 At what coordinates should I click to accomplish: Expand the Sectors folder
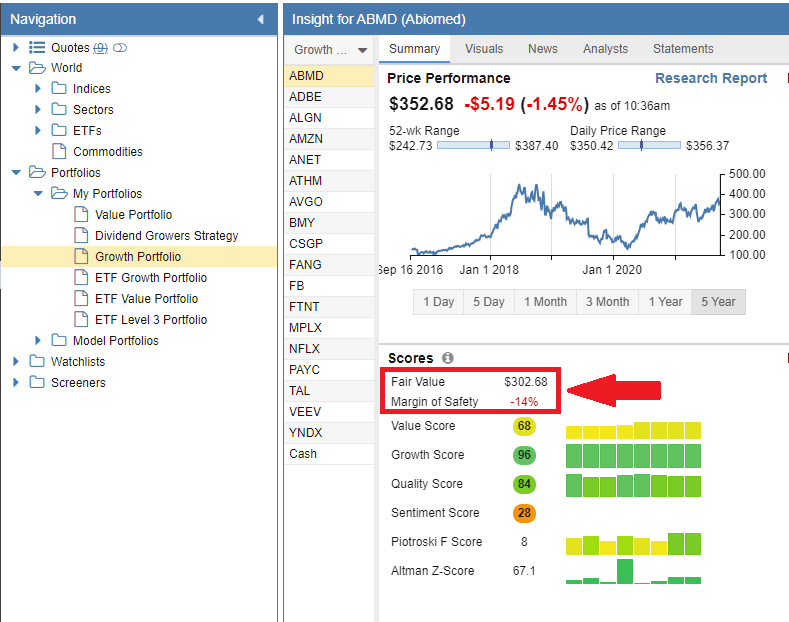[x=38, y=109]
